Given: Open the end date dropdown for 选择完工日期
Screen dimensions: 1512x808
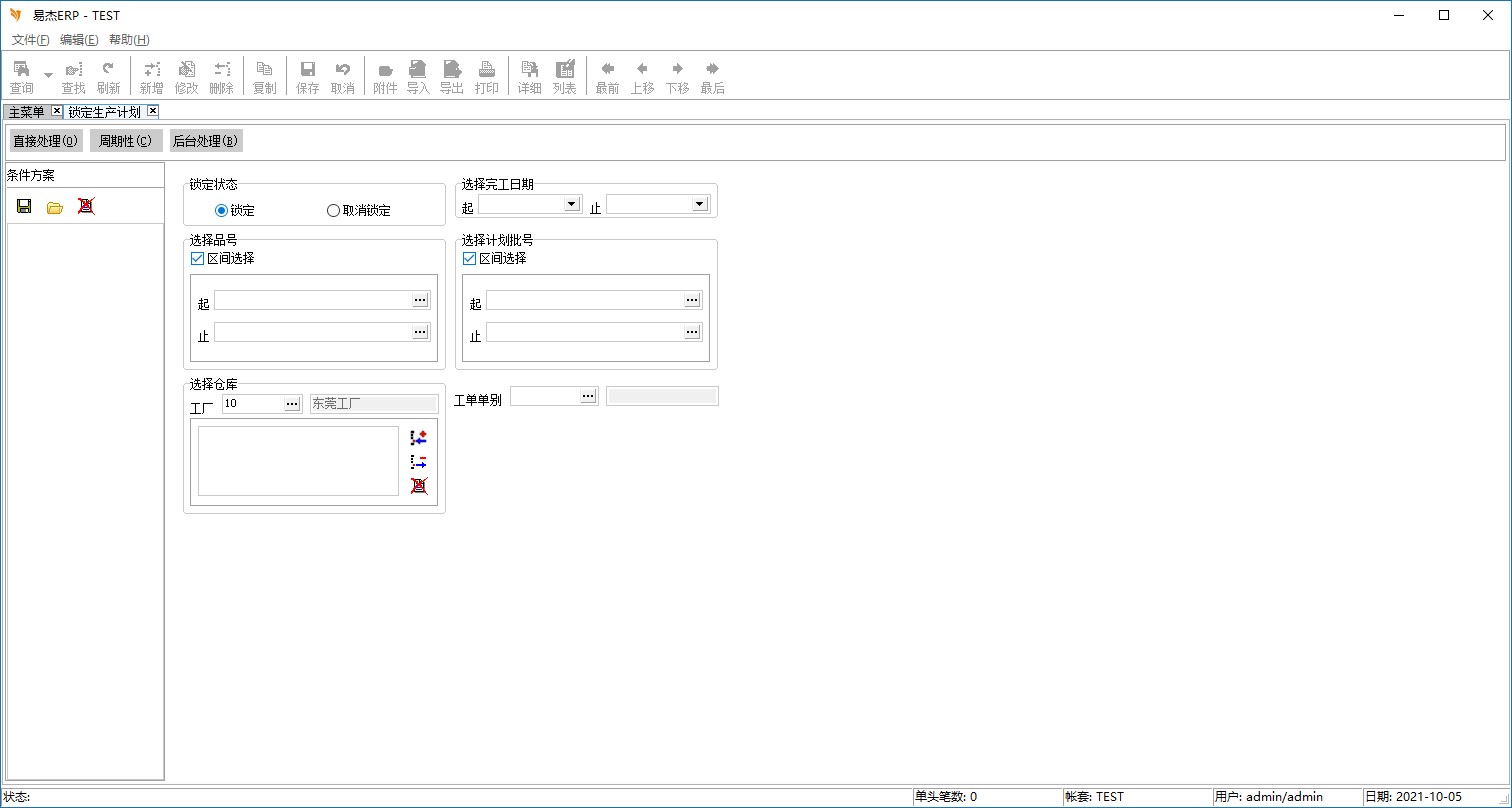Looking at the screenshot, I should tap(699, 204).
